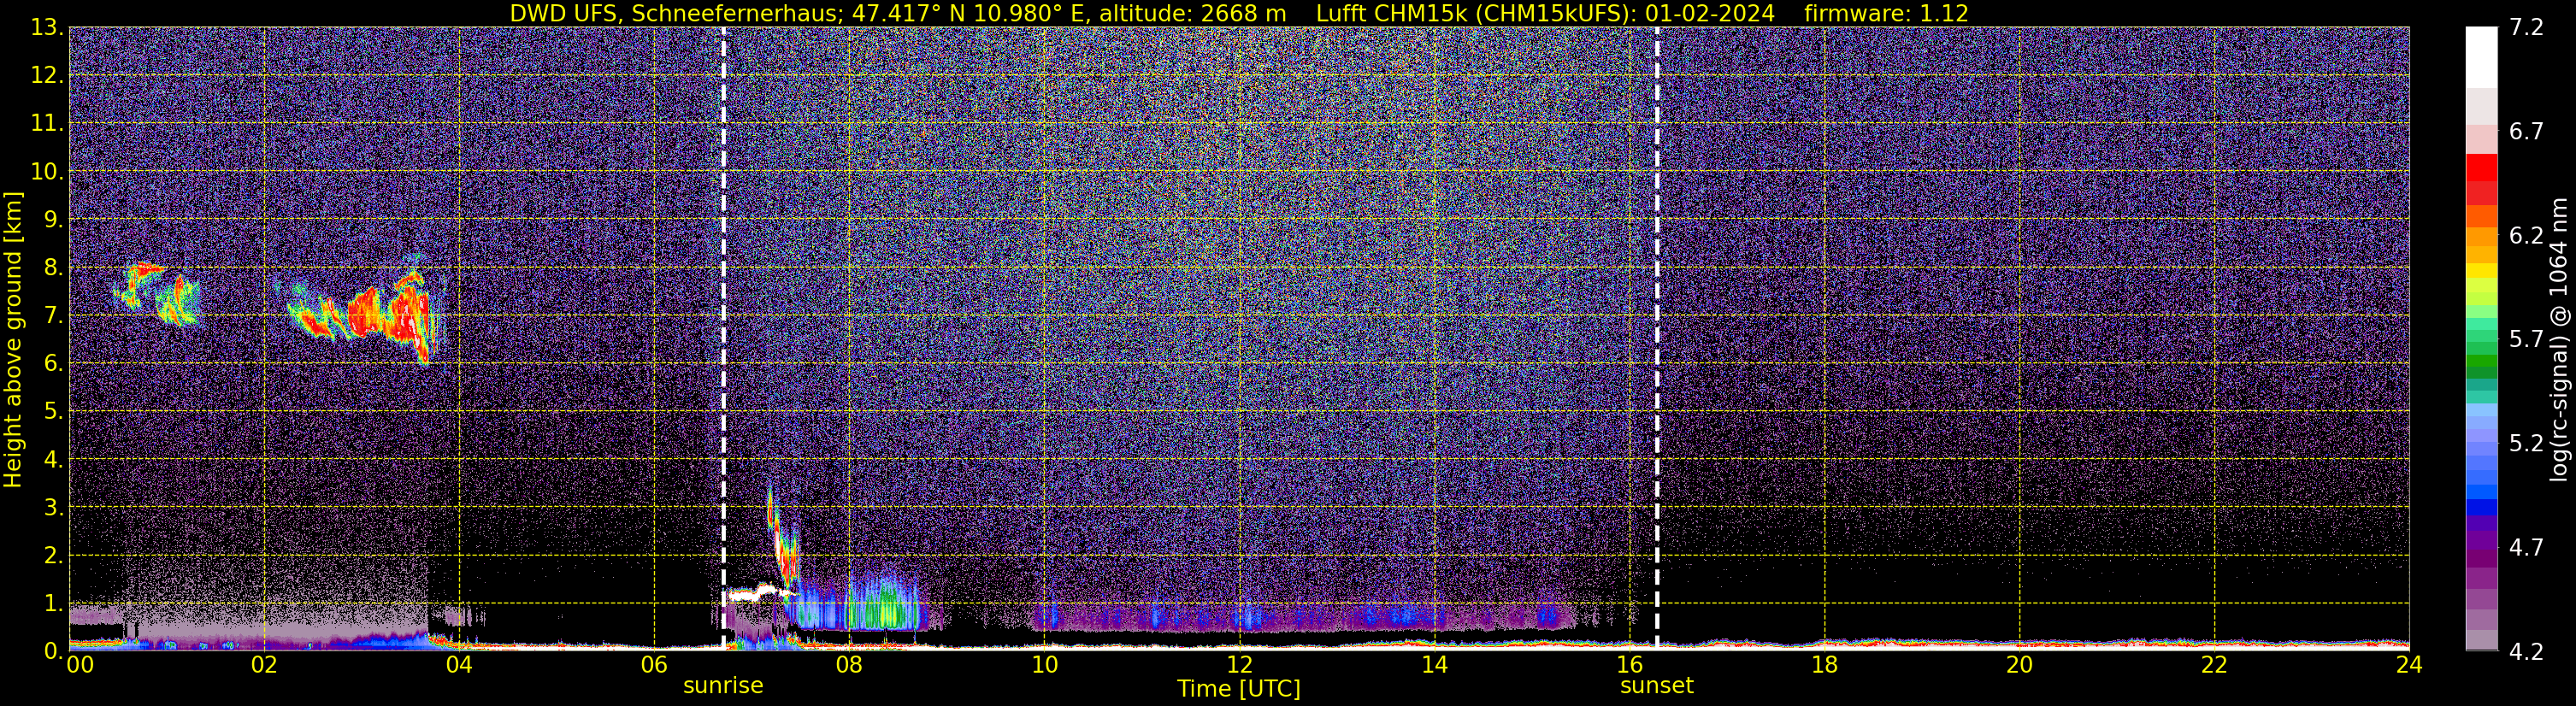Click the "00" time axis tick label
Viewport: 2576px width, 706px height.
(x=79, y=665)
